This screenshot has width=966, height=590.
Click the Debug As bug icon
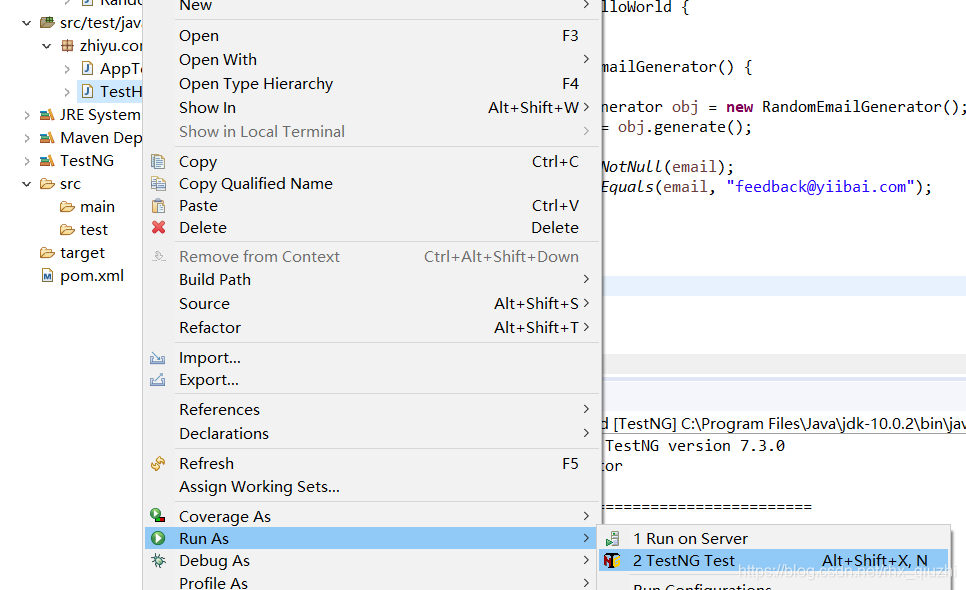[x=158, y=561]
